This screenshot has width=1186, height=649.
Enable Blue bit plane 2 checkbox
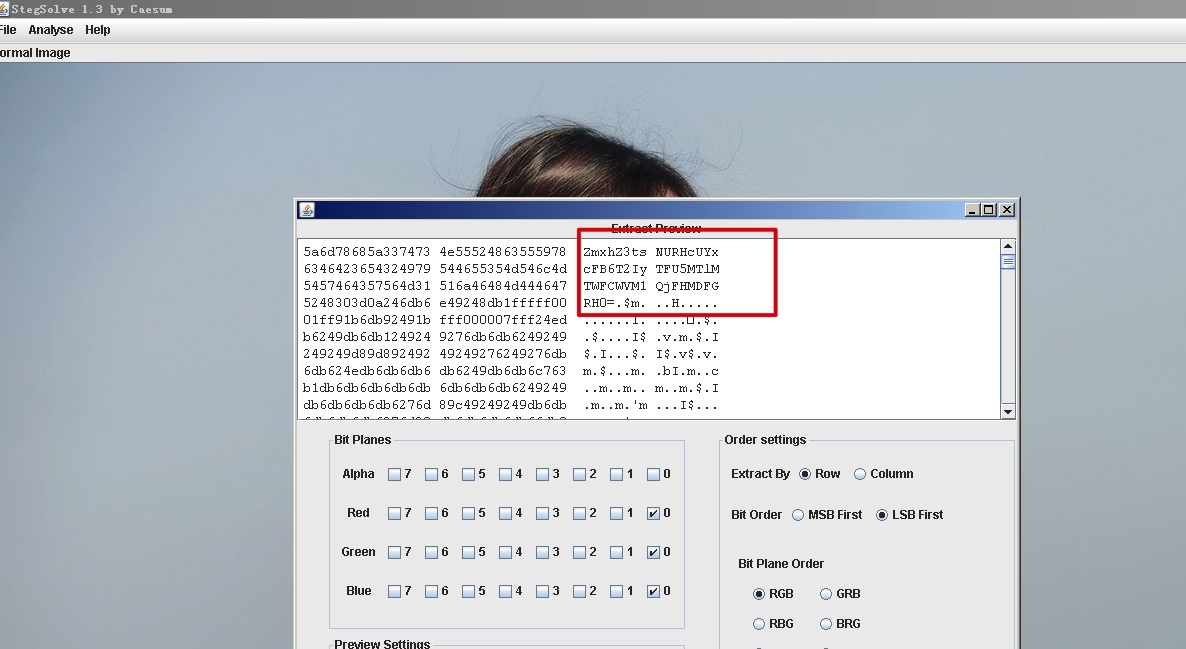pos(579,592)
